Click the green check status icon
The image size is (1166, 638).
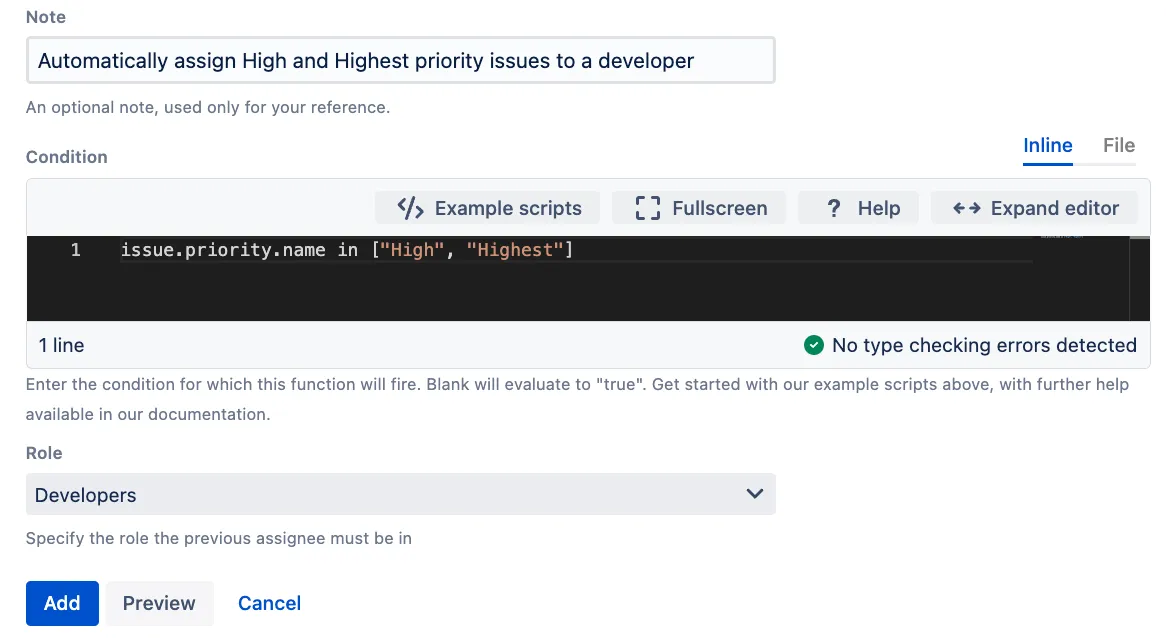coord(814,345)
